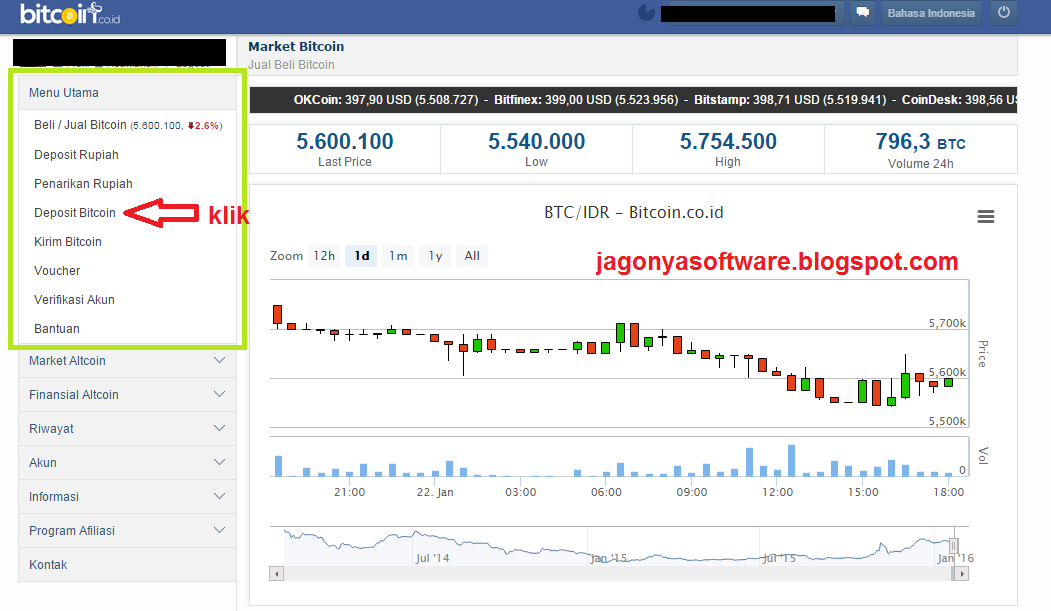
Task: Click the navigator right scroll arrow
Action: [x=962, y=573]
